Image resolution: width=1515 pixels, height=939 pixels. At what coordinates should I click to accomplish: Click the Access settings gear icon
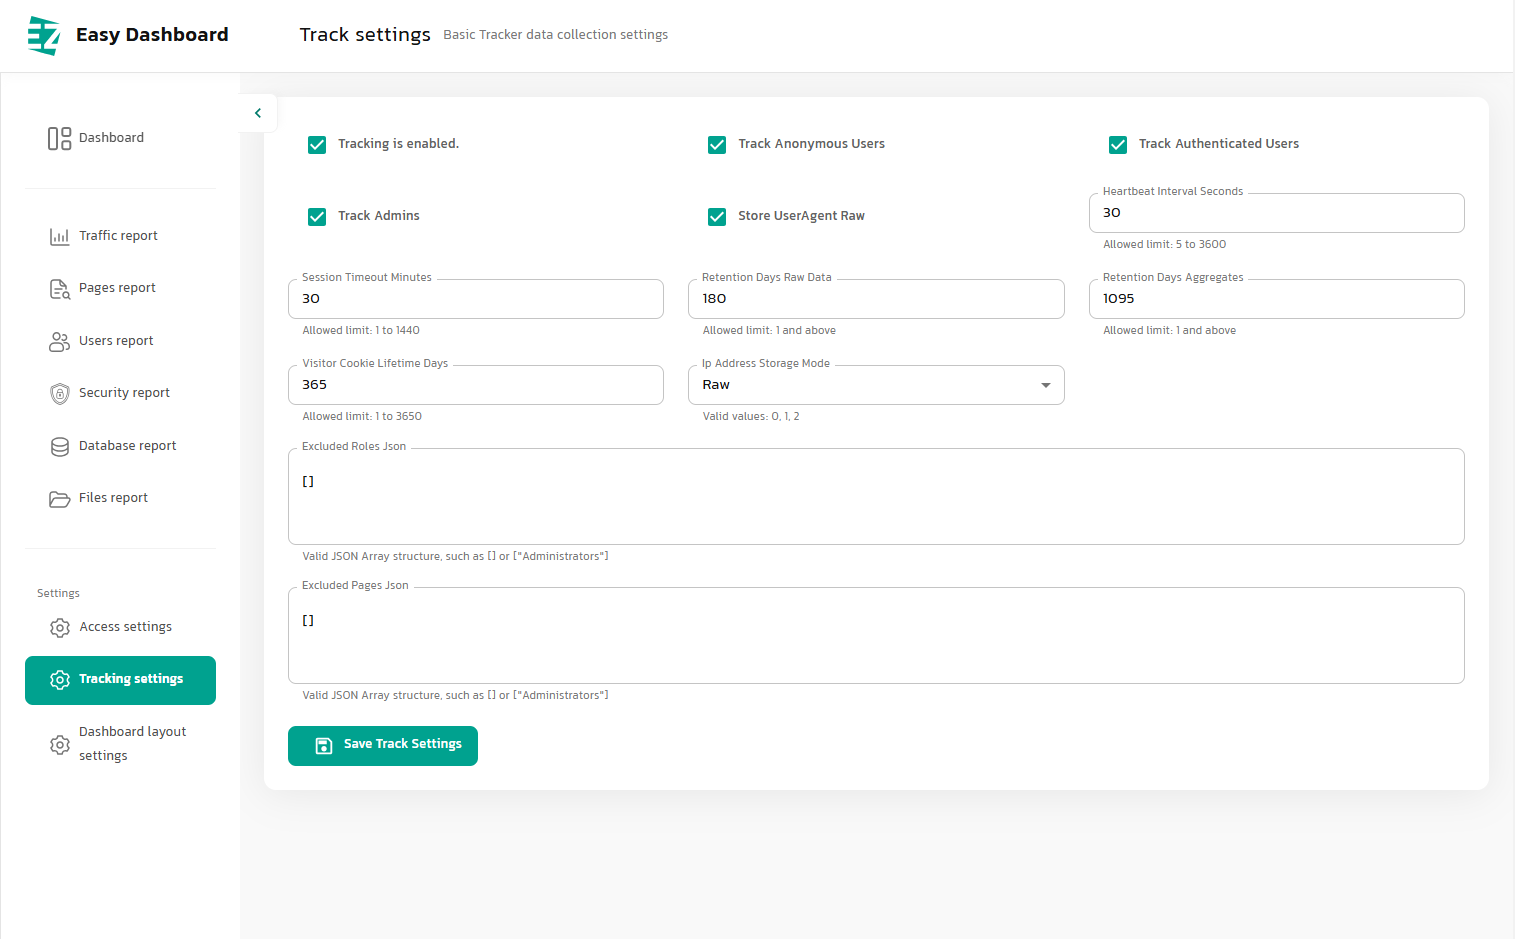59,627
